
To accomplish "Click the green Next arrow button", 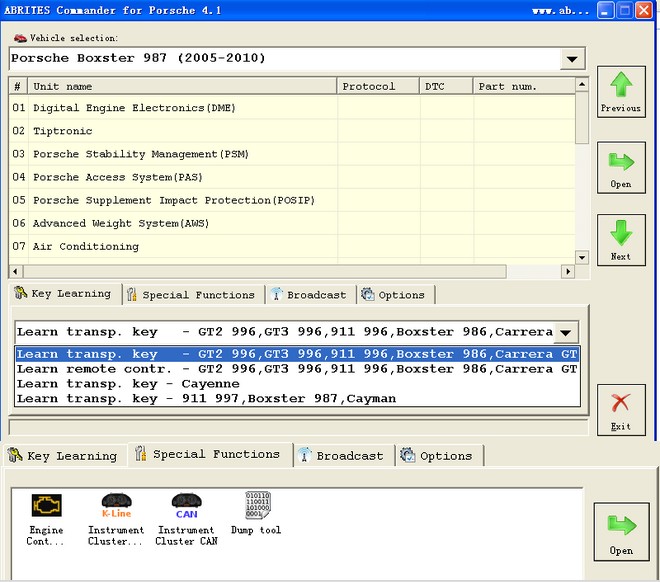I will pyautogui.click(x=620, y=240).
